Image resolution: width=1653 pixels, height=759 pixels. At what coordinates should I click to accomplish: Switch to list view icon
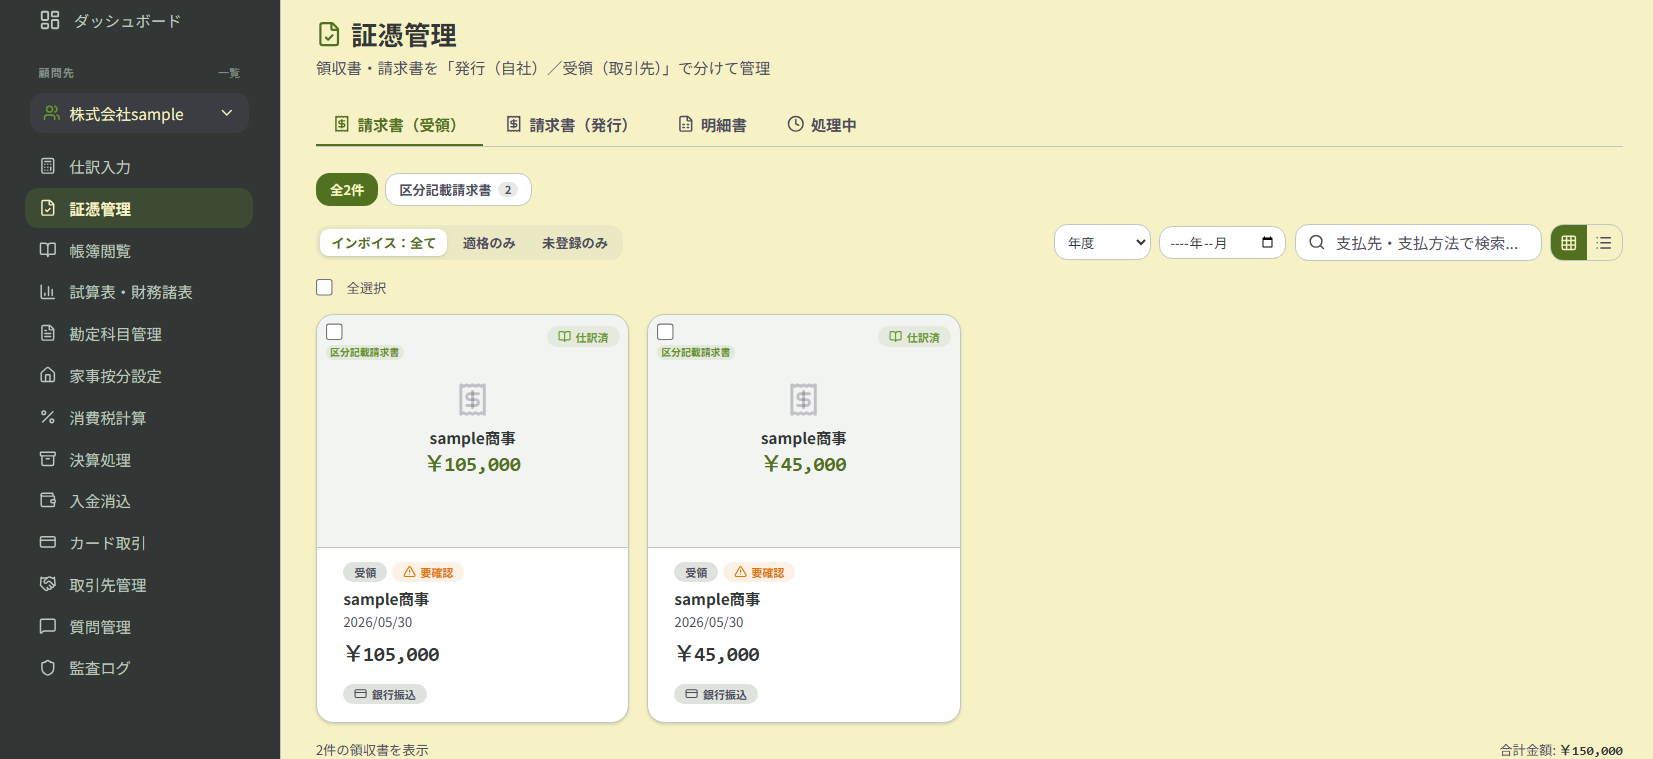coord(1604,242)
